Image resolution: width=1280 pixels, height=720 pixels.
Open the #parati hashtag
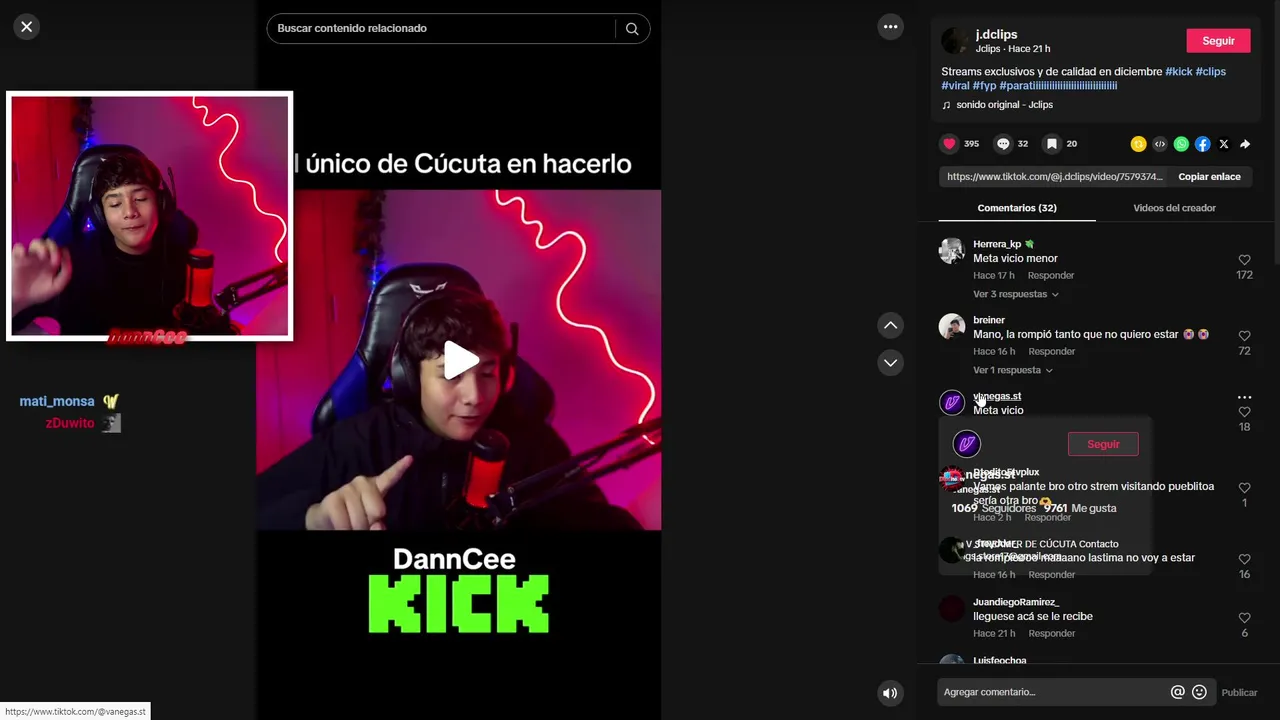click(x=1058, y=86)
